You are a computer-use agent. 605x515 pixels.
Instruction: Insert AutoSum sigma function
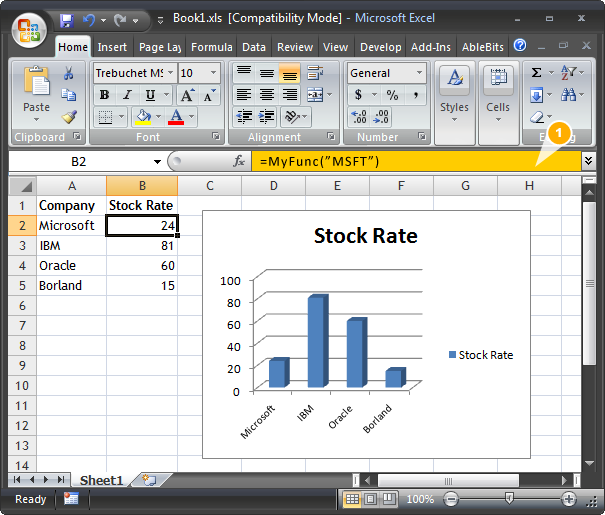point(536,73)
